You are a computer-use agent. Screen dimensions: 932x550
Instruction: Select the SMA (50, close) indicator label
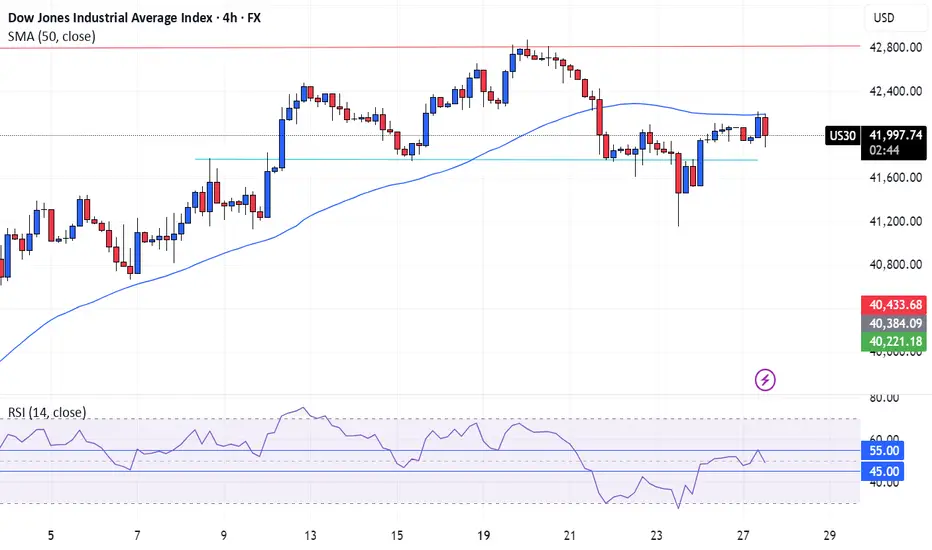[52, 36]
